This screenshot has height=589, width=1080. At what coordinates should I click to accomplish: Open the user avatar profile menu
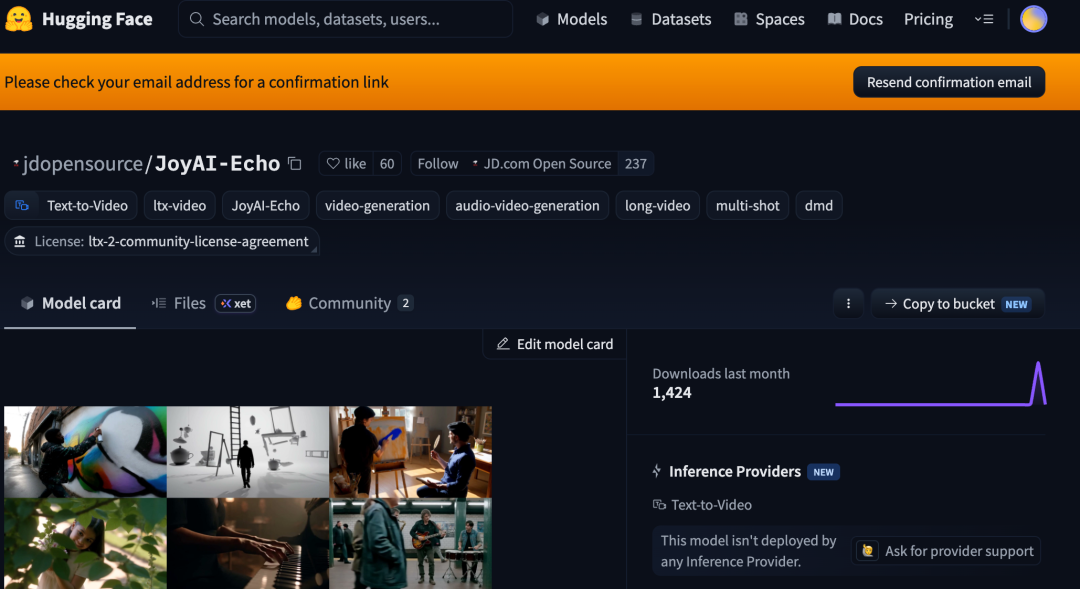coord(1033,19)
